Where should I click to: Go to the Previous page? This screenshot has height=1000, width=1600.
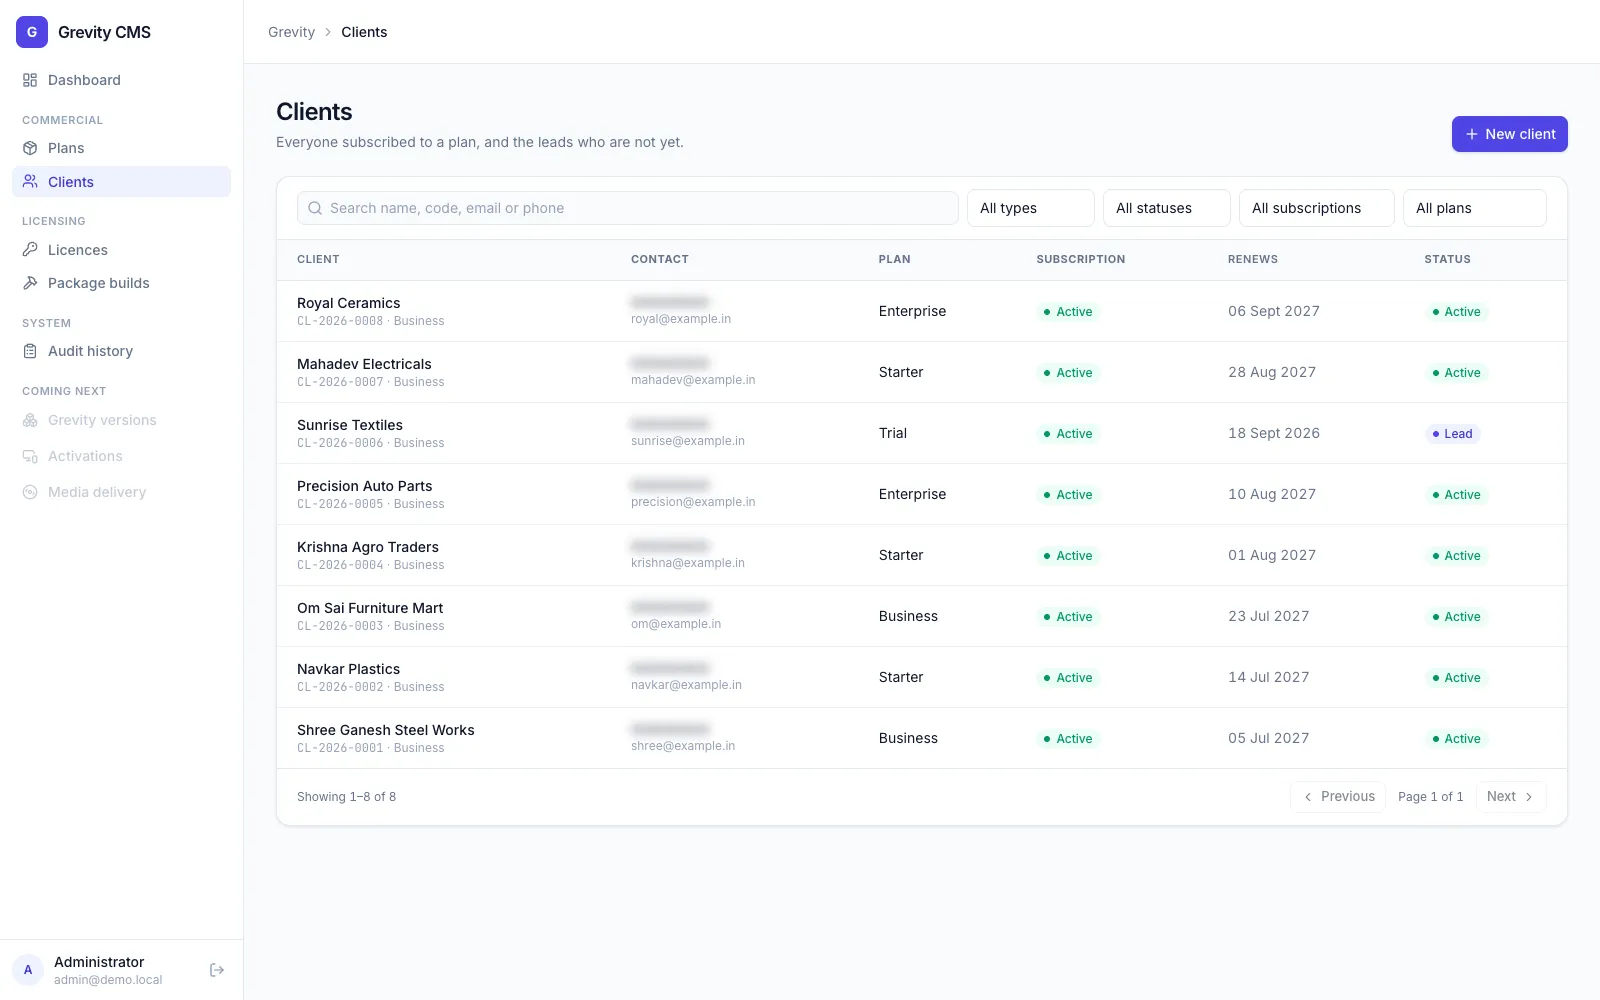(1338, 797)
